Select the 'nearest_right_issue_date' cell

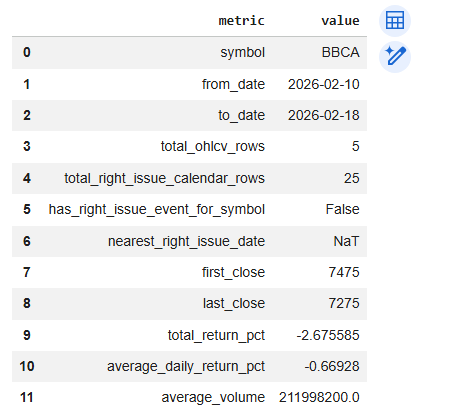[x=186, y=241]
